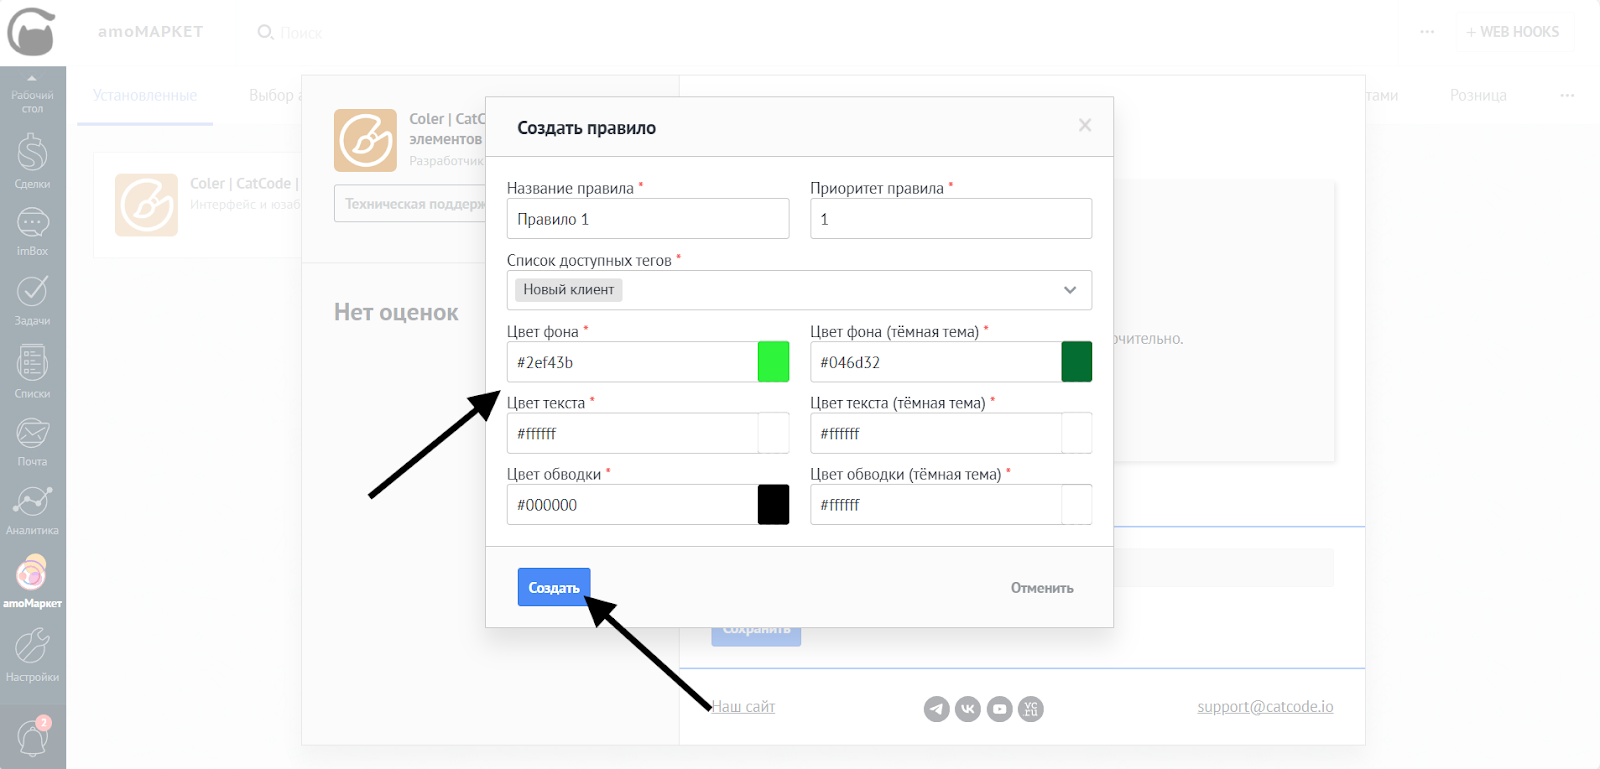Click the Название правила input field

click(647, 219)
